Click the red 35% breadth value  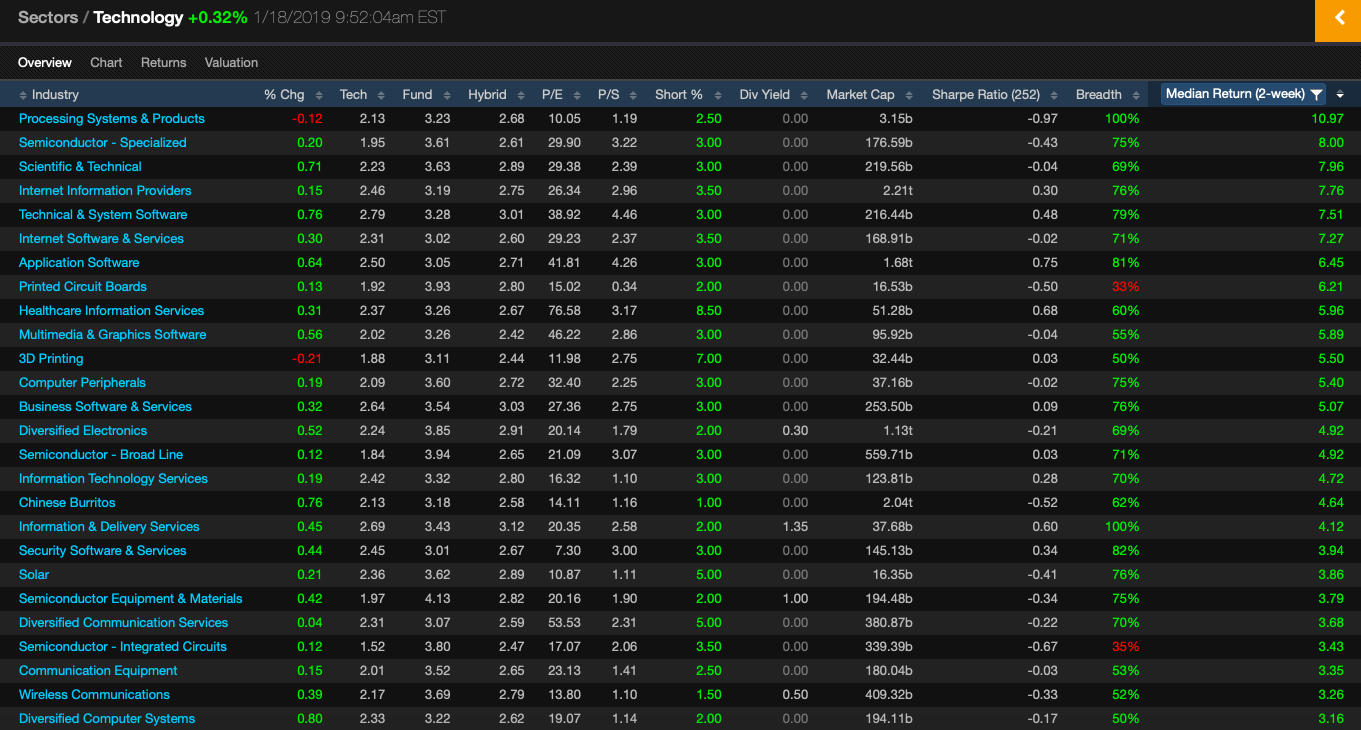1125,646
